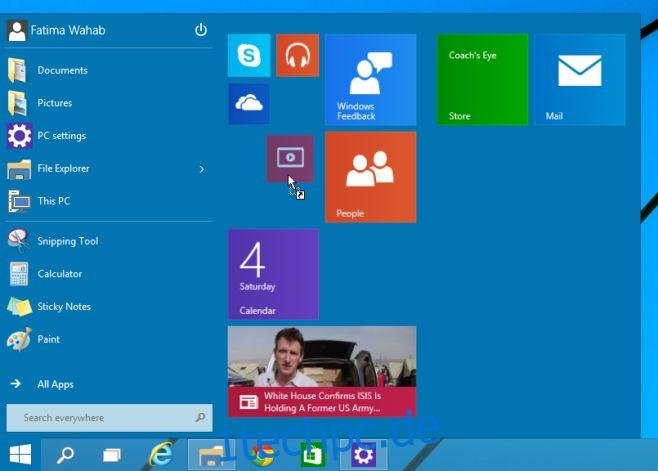Open PC settings from the Start menu
658x471 pixels.
click(109, 136)
